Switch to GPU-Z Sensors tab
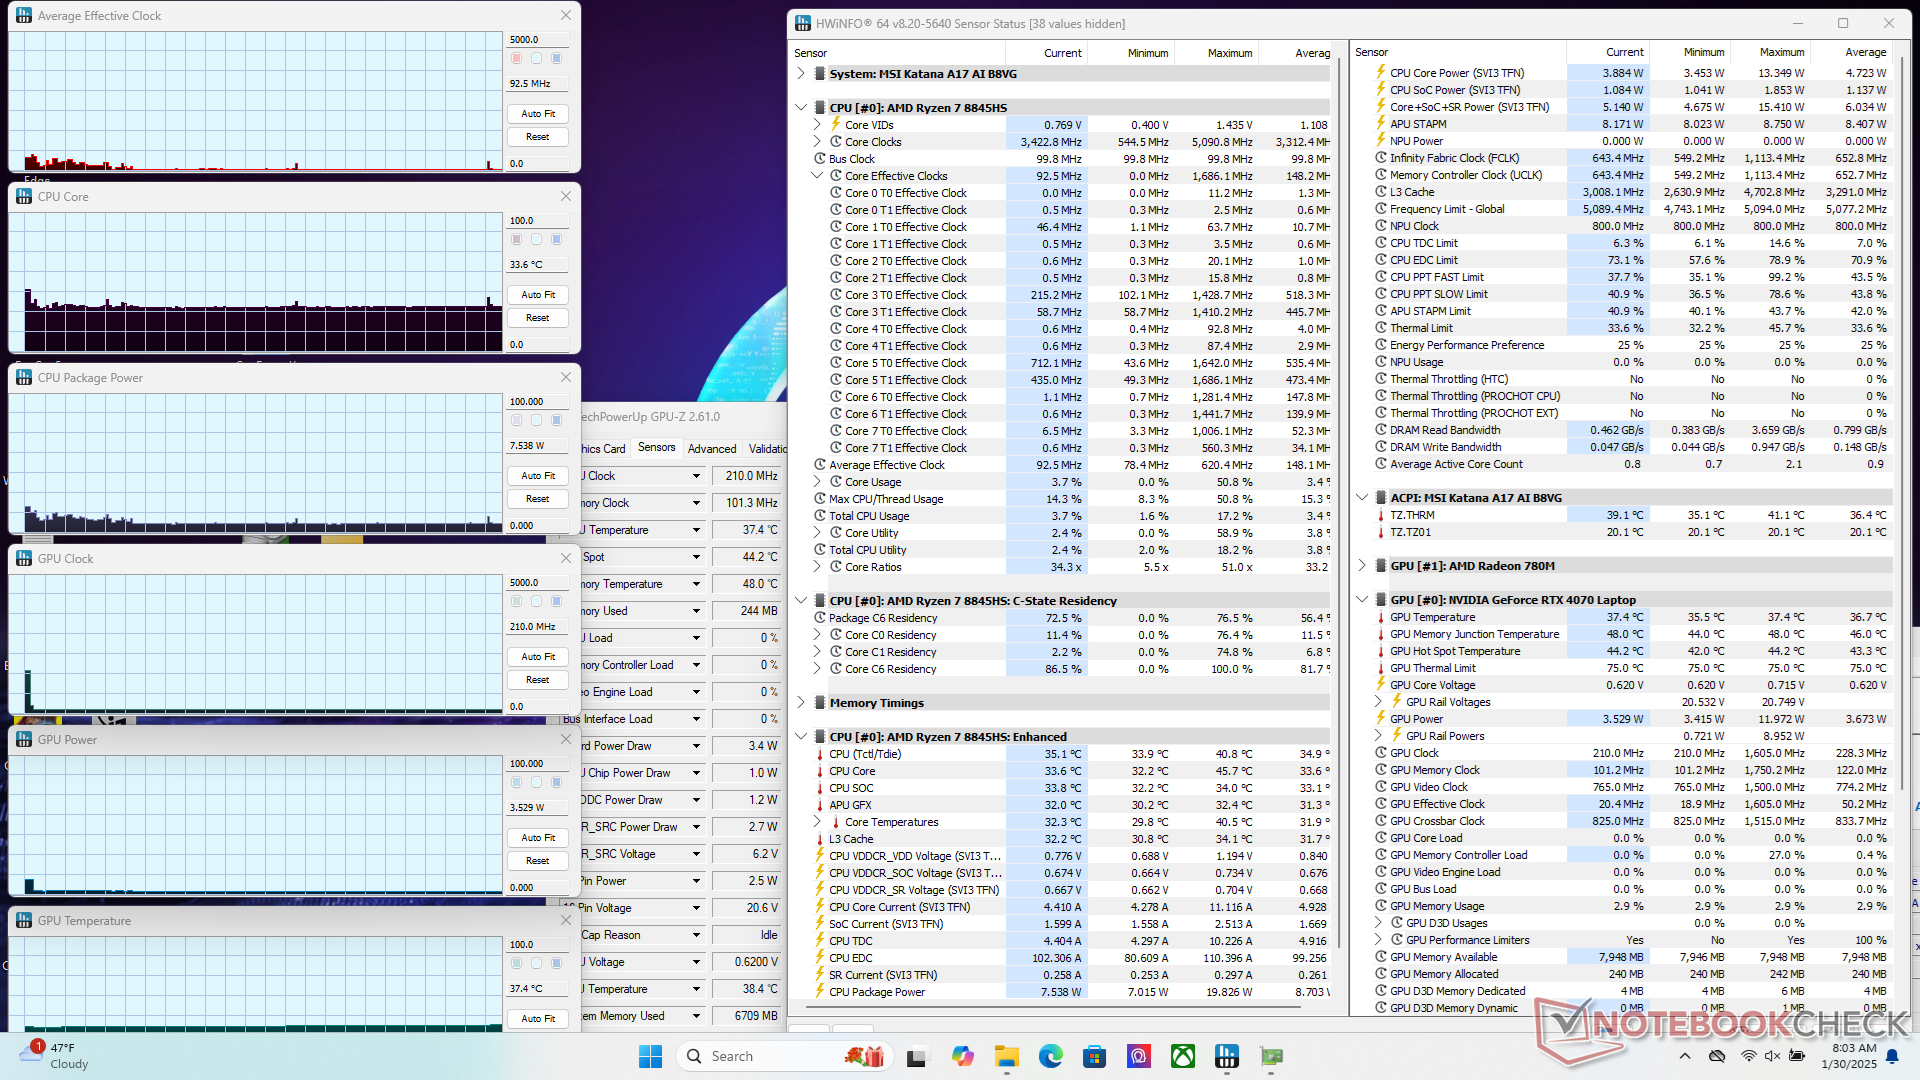 (x=656, y=448)
